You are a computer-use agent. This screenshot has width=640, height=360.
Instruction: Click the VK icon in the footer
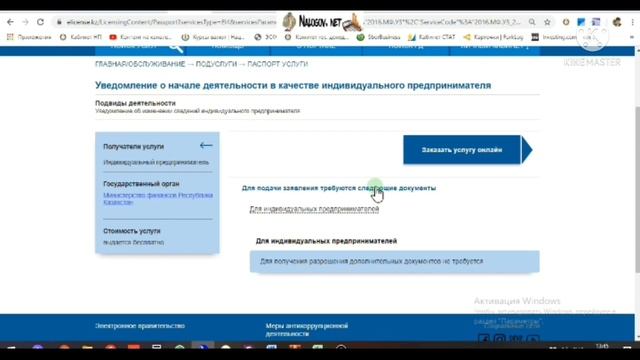pyautogui.click(x=516, y=339)
